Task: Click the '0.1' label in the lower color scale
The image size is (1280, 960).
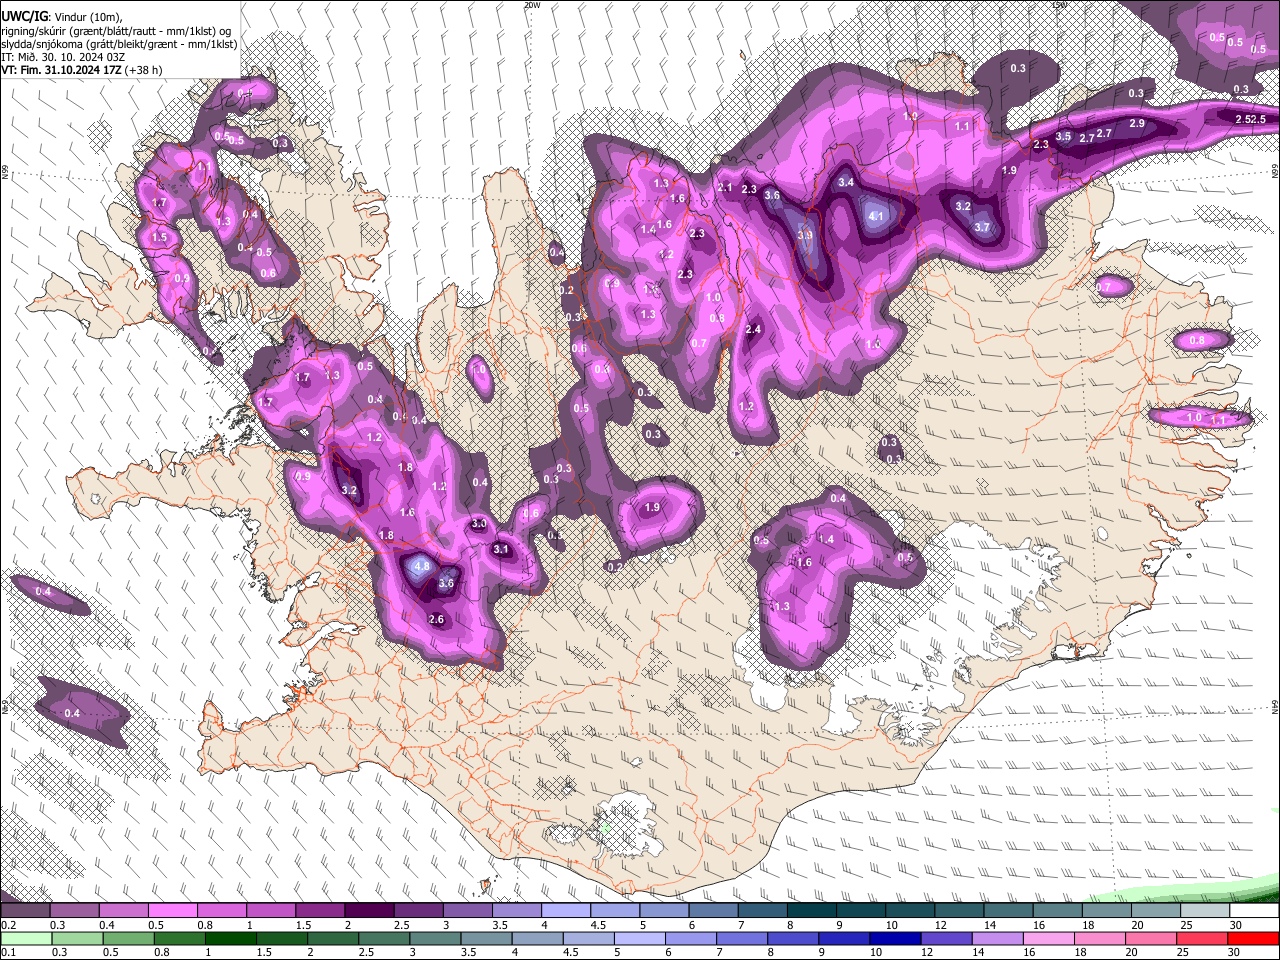Action: click(x=9, y=952)
